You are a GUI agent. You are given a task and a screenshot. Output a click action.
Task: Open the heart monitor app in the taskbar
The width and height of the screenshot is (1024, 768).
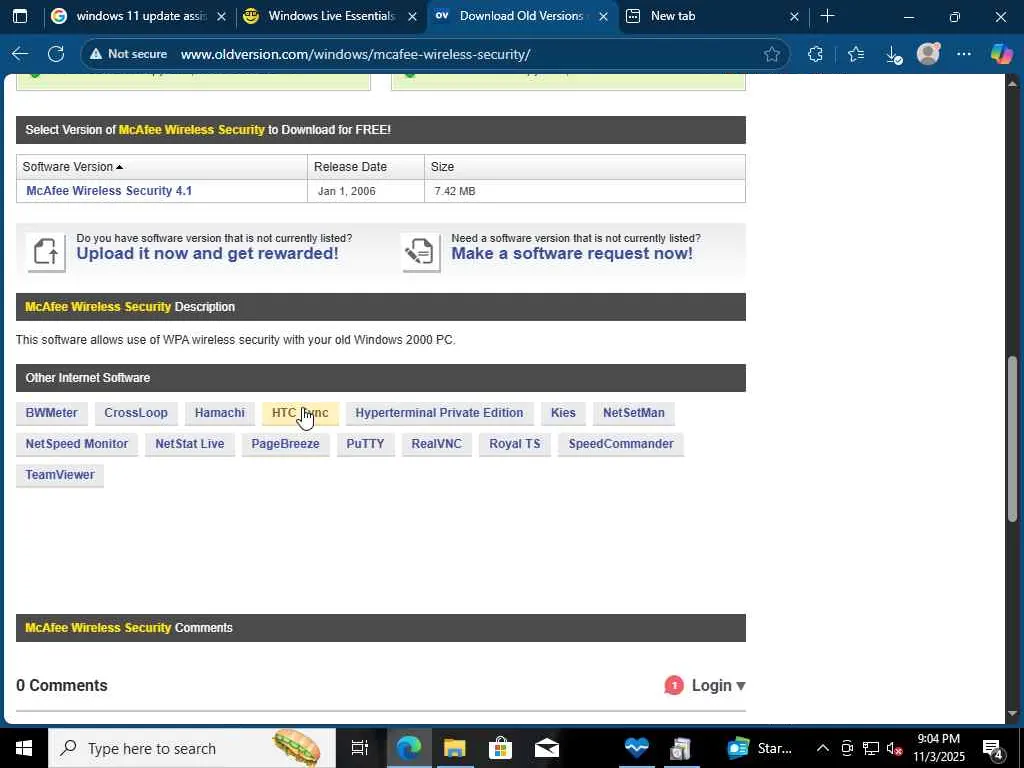click(x=635, y=748)
